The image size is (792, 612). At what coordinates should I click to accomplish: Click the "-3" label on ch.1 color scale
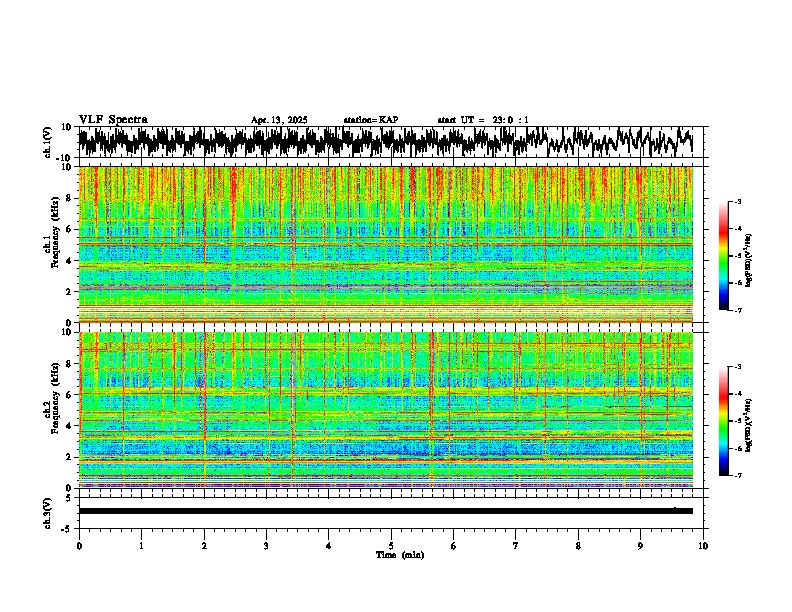point(737,201)
